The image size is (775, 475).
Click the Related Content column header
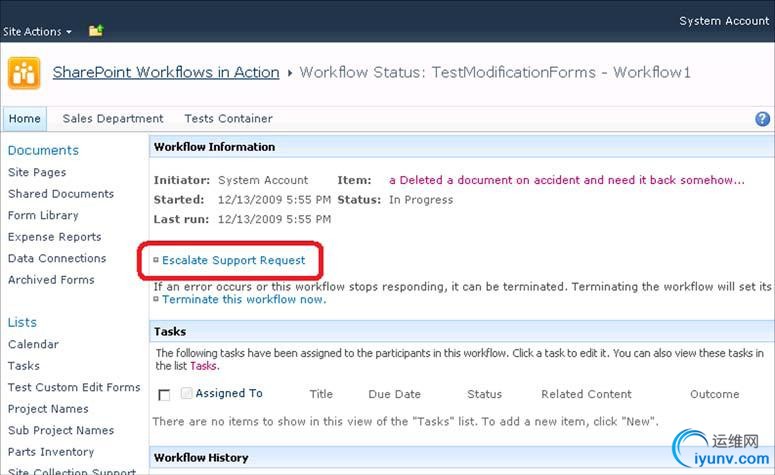(586, 394)
